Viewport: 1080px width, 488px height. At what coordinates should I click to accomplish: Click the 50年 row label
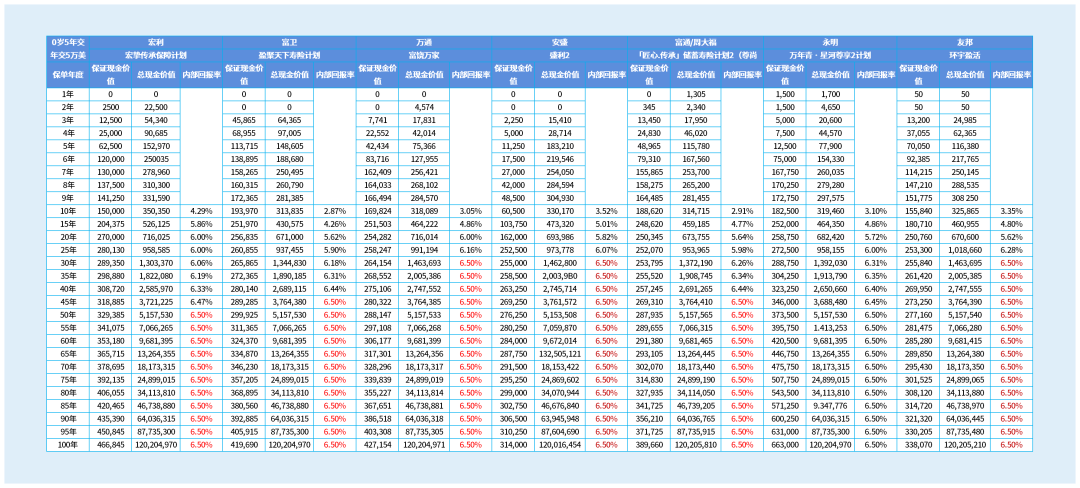pos(68,316)
